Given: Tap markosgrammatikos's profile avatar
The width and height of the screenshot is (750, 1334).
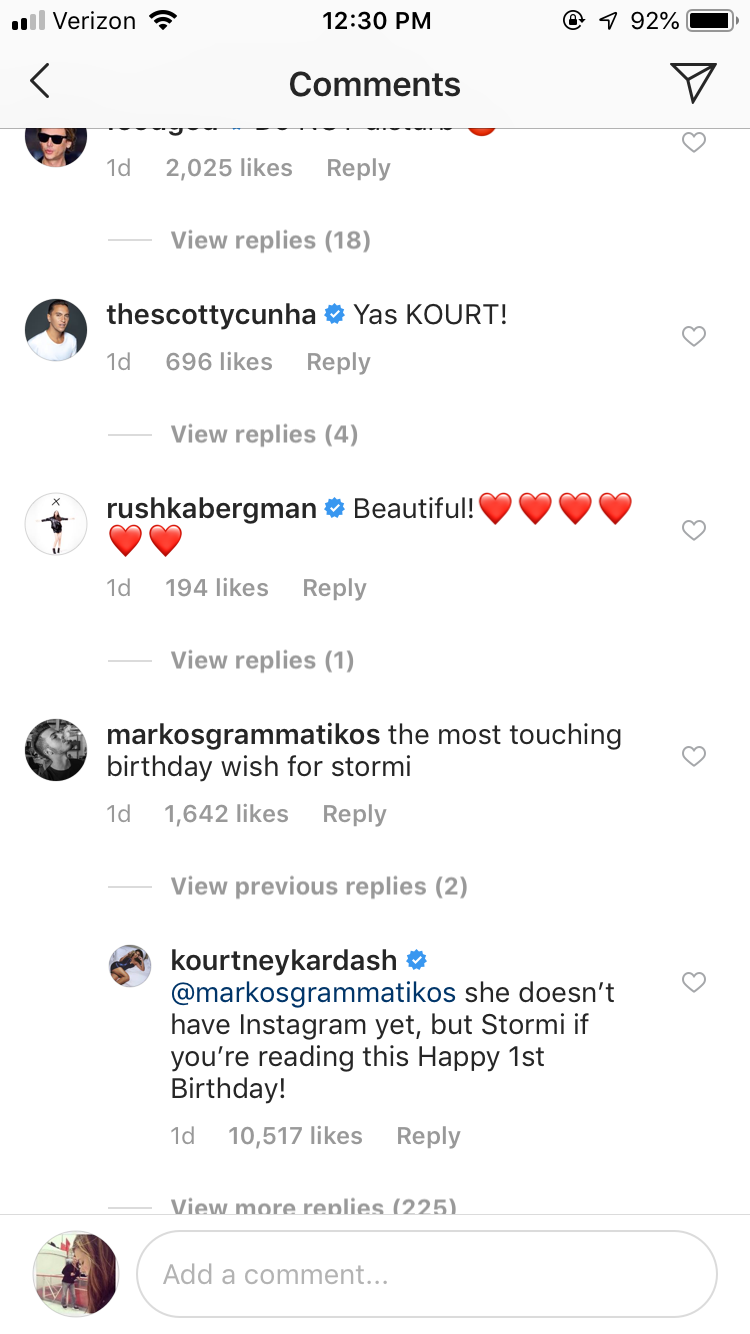Looking at the screenshot, I should point(56,749).
